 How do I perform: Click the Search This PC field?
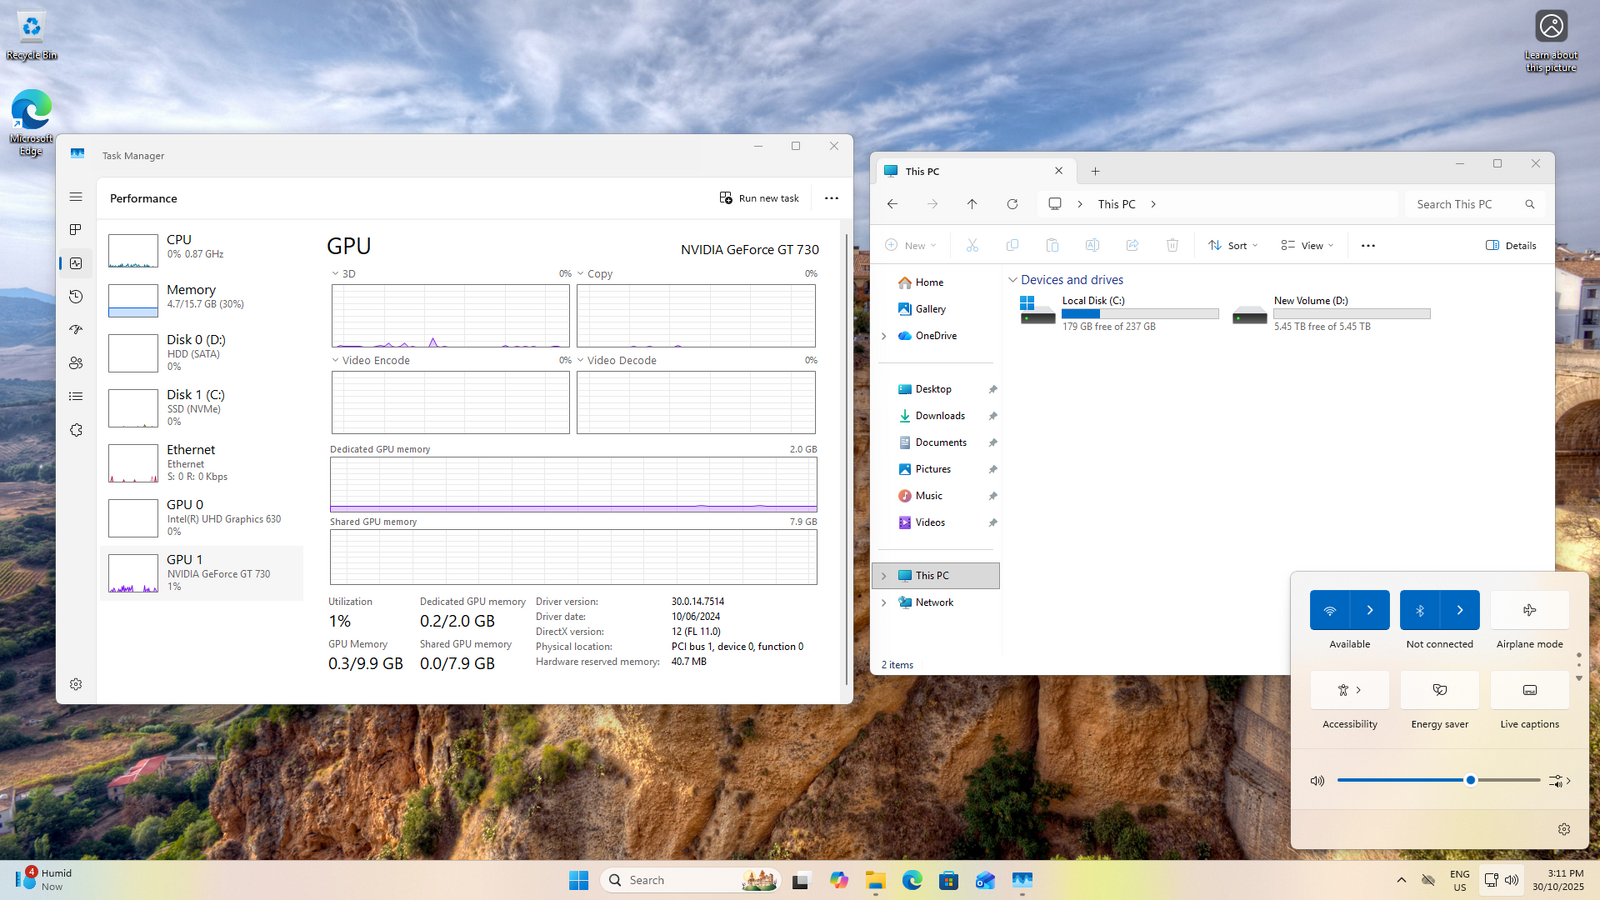click(1465, 204)
